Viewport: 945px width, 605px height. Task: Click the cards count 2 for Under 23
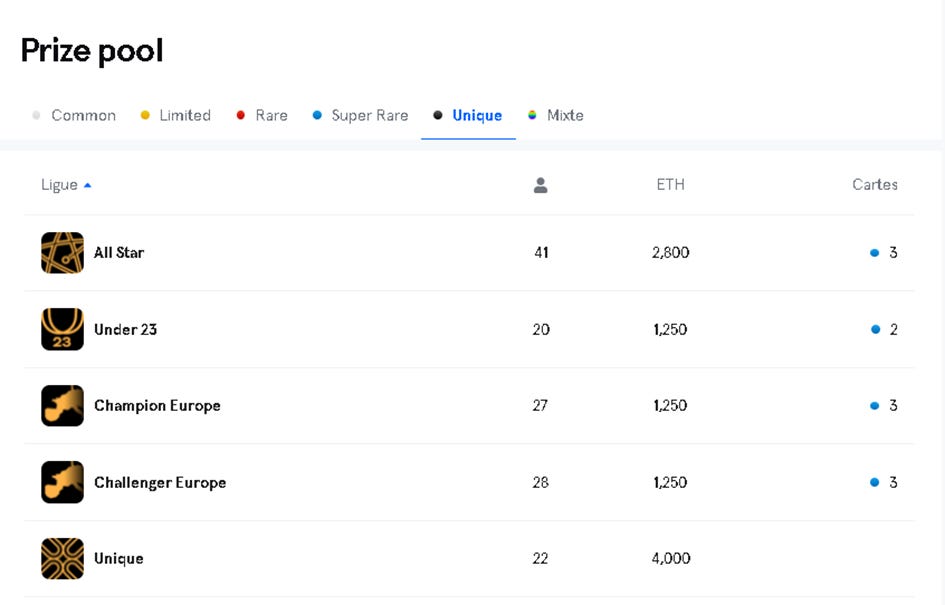893,330
